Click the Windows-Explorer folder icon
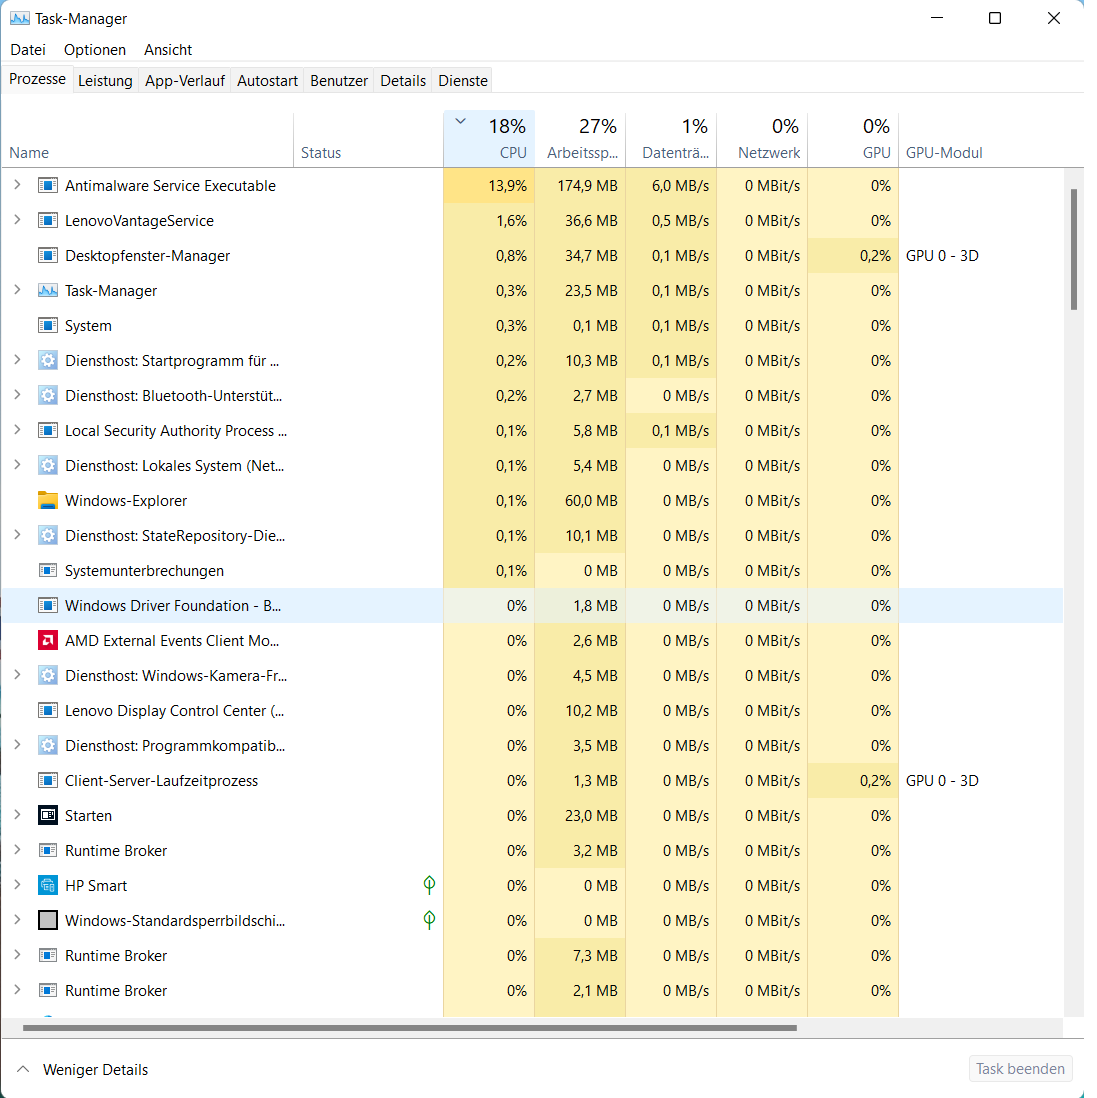This screenshot has width=1097, height=1098. pos(48,501)
